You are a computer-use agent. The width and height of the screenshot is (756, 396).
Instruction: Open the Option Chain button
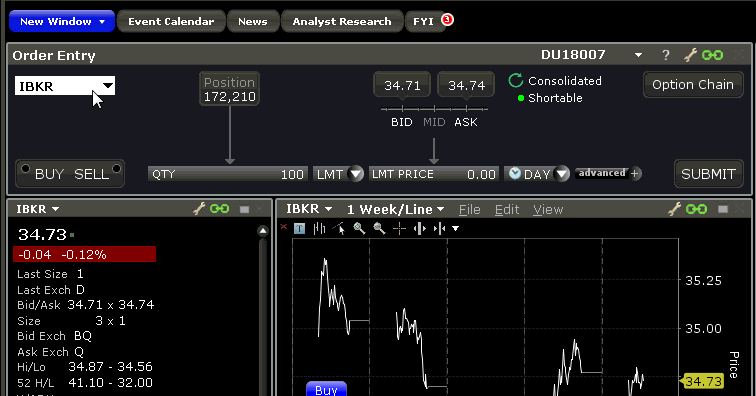[693, 84]
